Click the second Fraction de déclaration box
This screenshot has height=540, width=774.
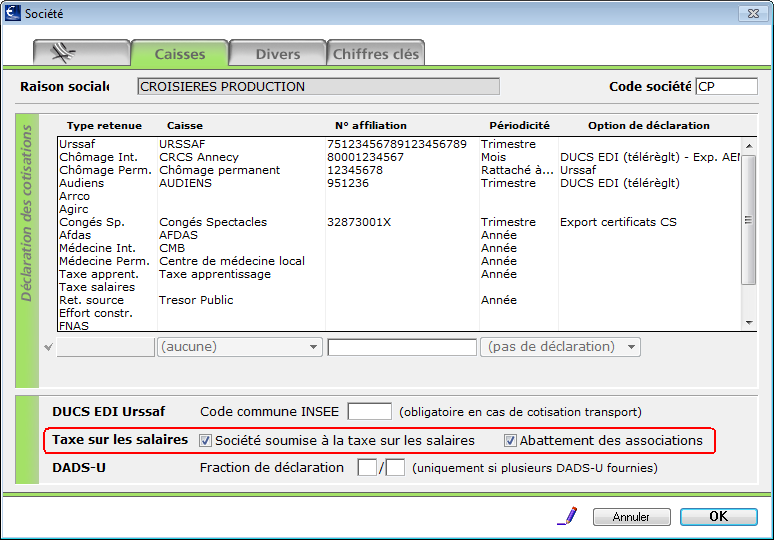[x=395, y=467]
